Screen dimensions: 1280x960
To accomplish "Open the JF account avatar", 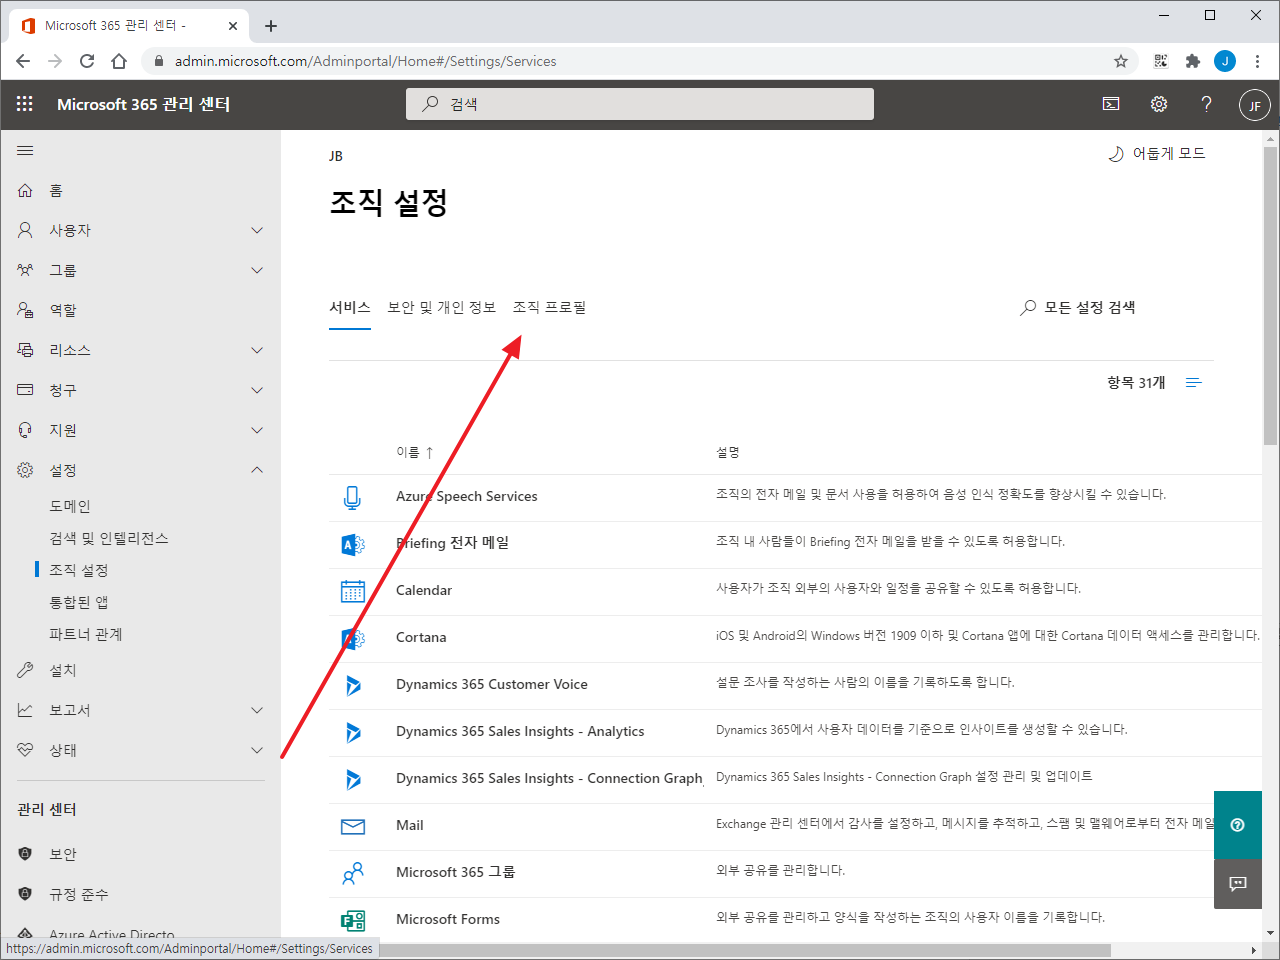I will pyautogui.click(x=1255, y=105).
